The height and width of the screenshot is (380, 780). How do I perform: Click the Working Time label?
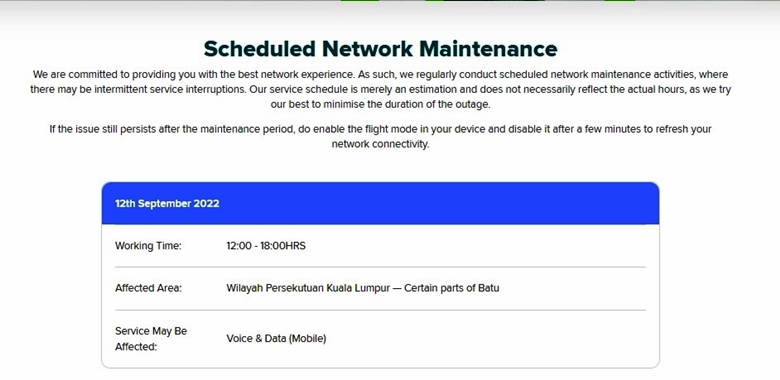point(148,246)
